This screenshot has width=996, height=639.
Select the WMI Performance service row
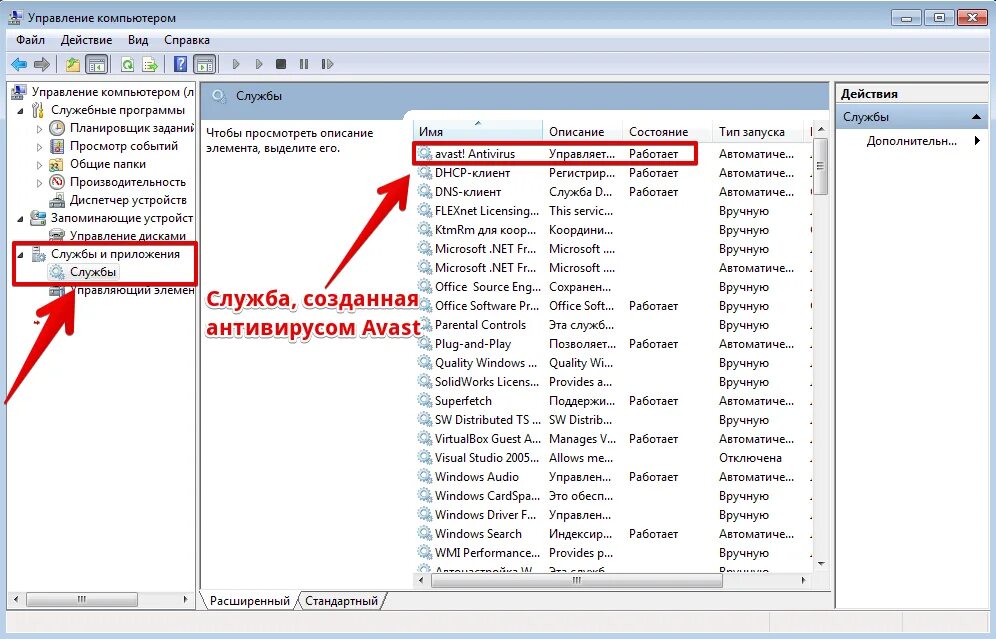click(613, 553)
